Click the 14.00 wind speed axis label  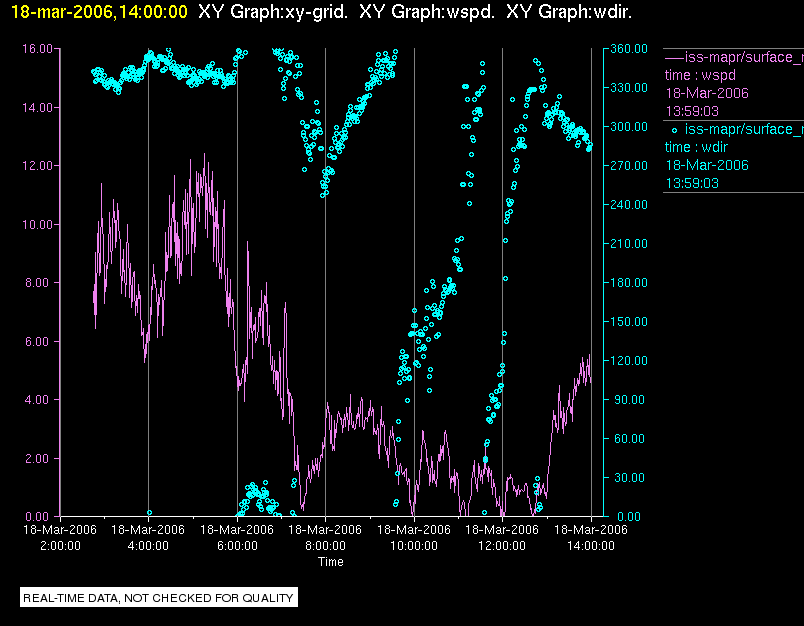click(x=37, y=108)
